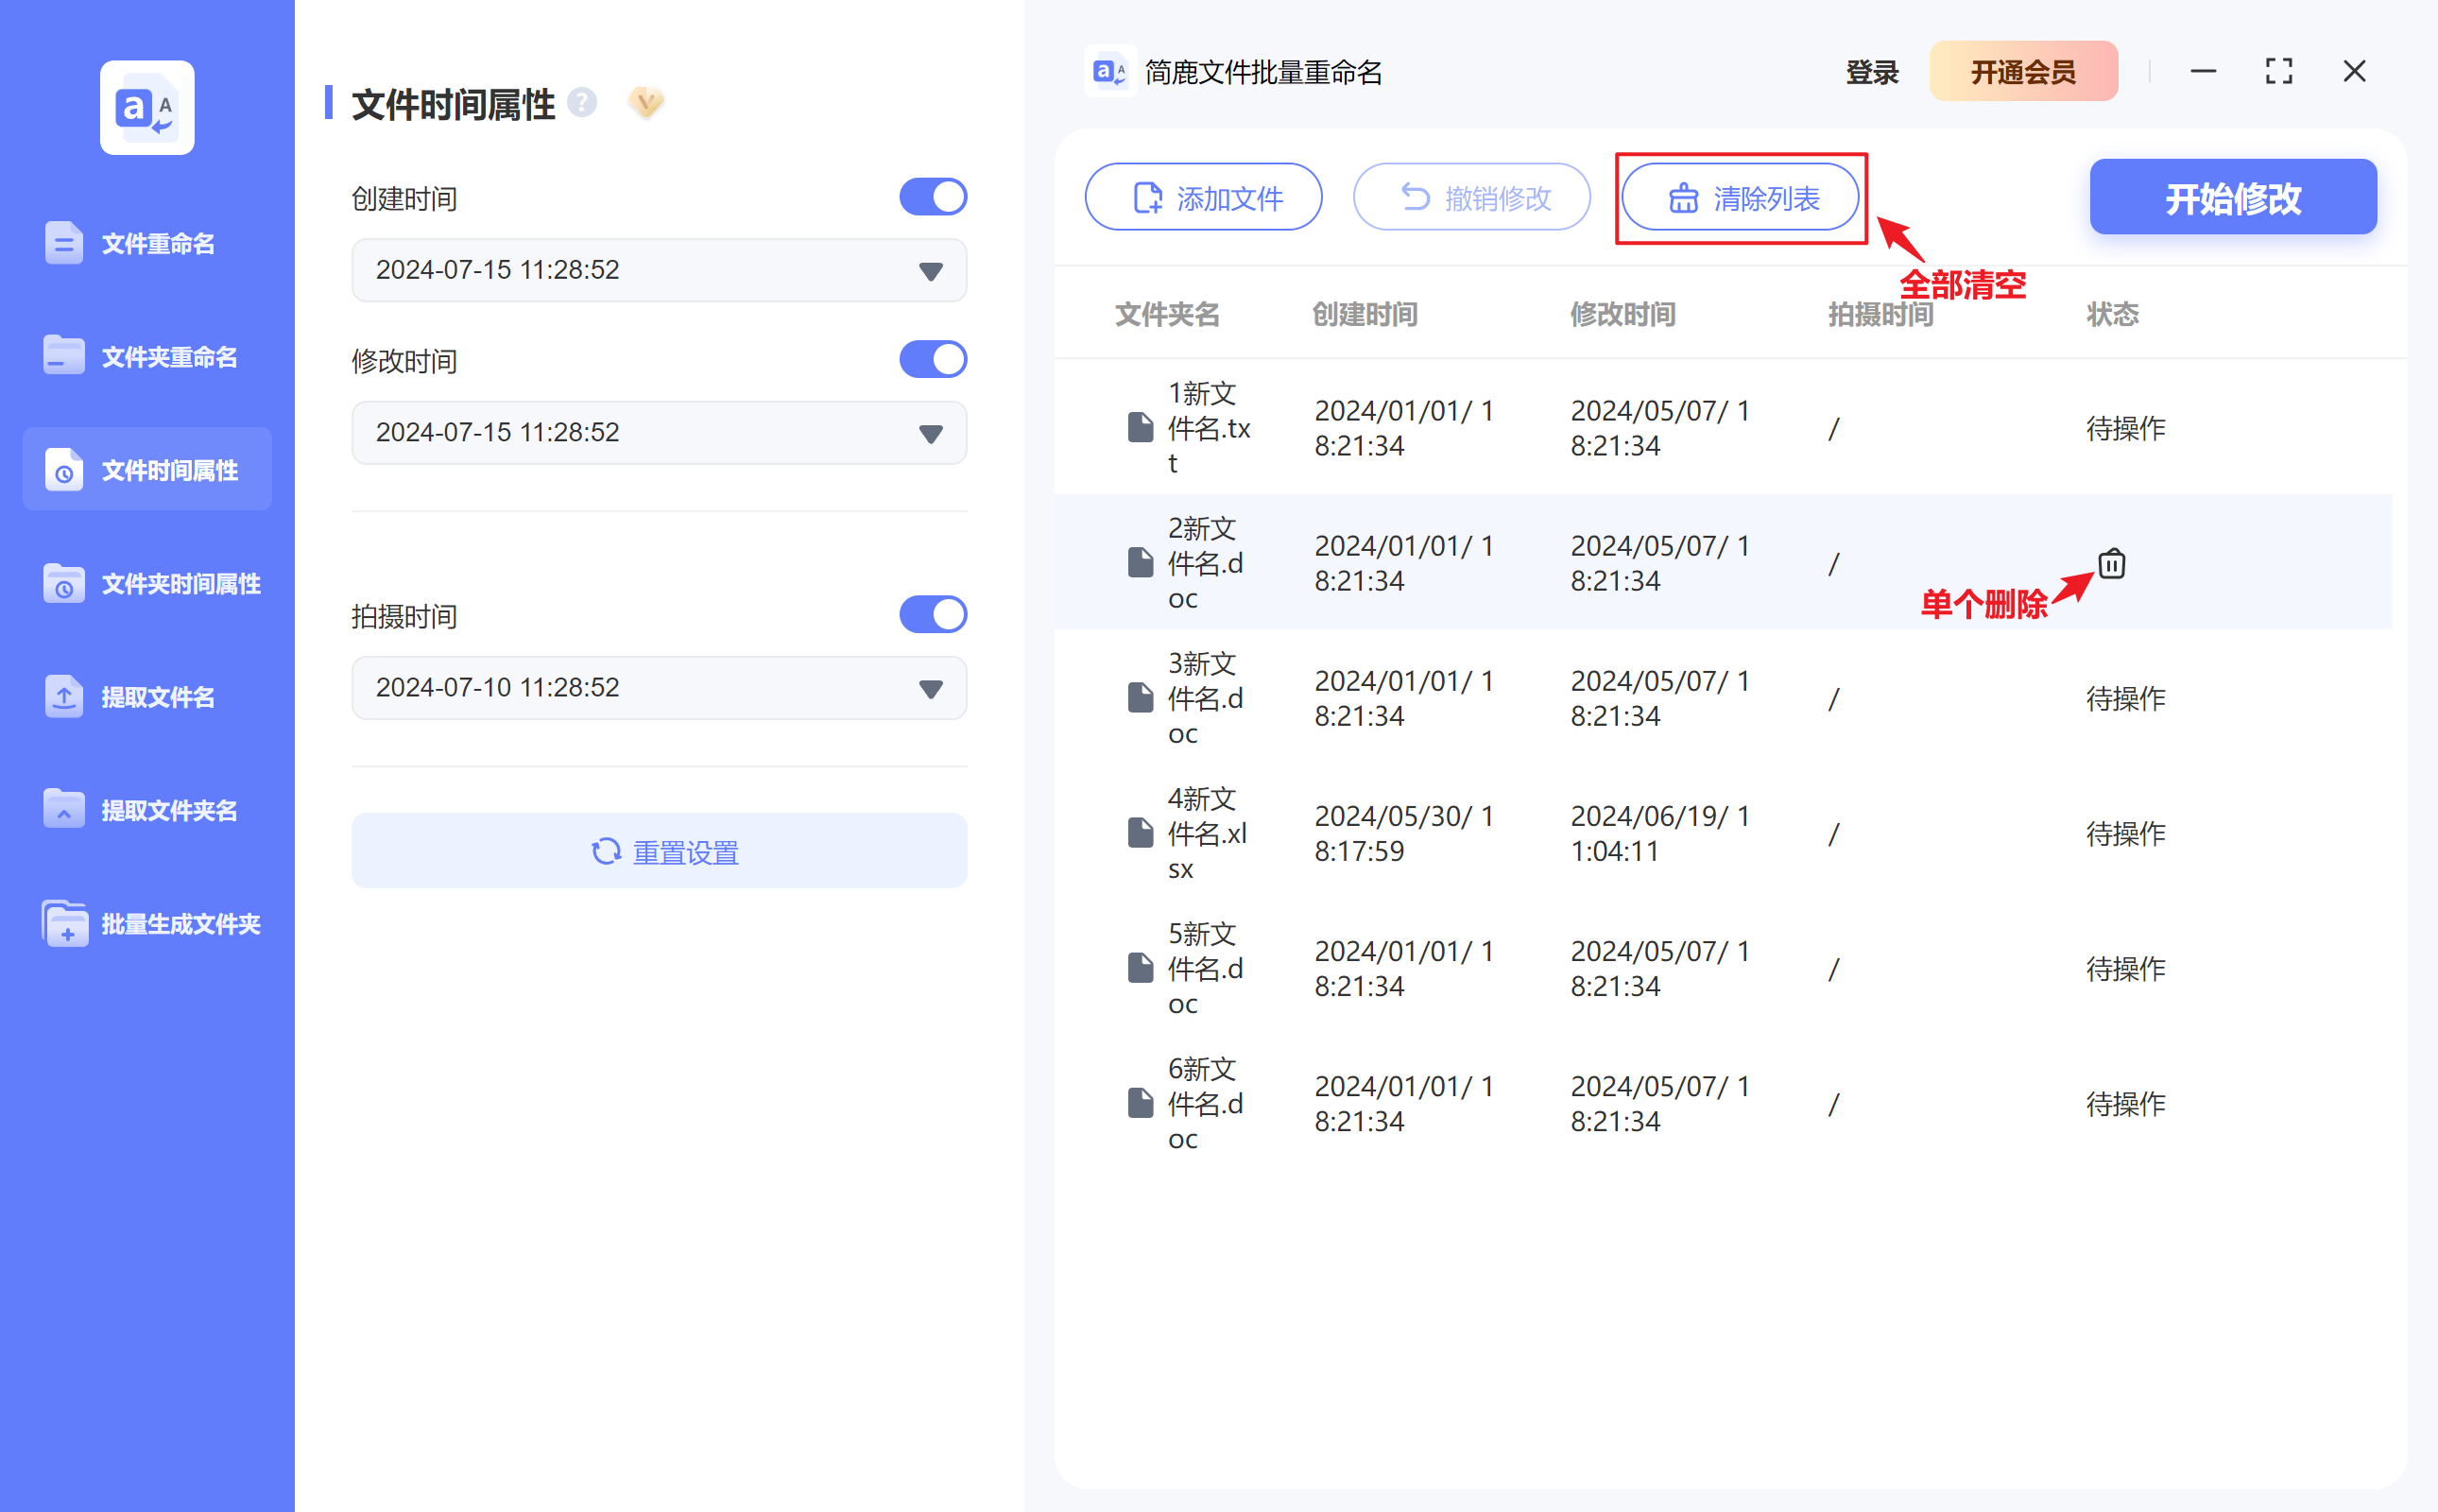Disable the 拍摄时间 toggle
This screenshot has width=2438, height=1512.
pyautogui.click(x=932, y=614)
